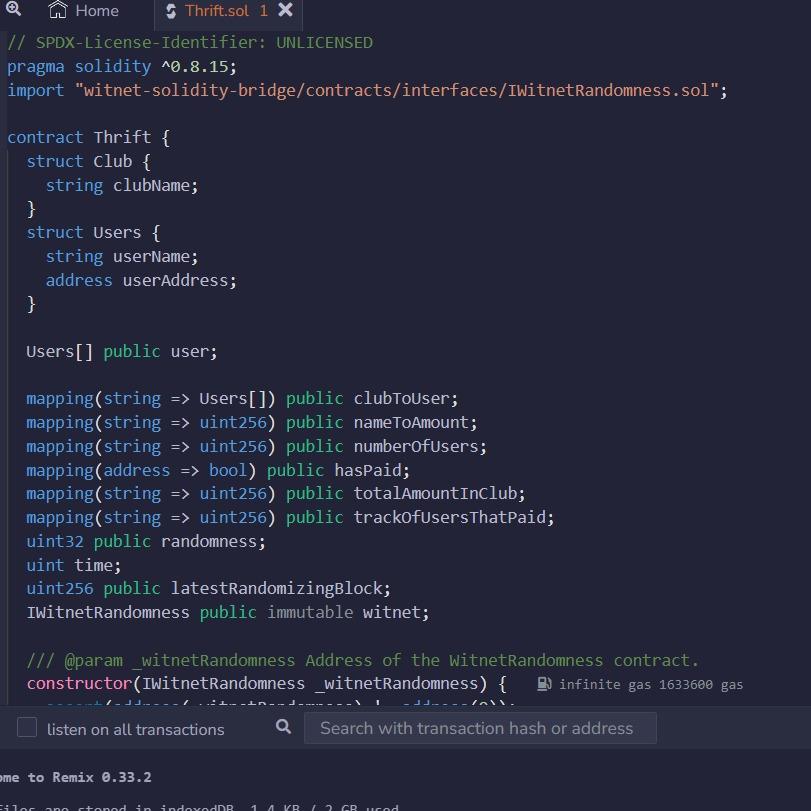Click the gas estimate icon beside constructor
This screenshot has width=811, height=811.
coord(544,685)
